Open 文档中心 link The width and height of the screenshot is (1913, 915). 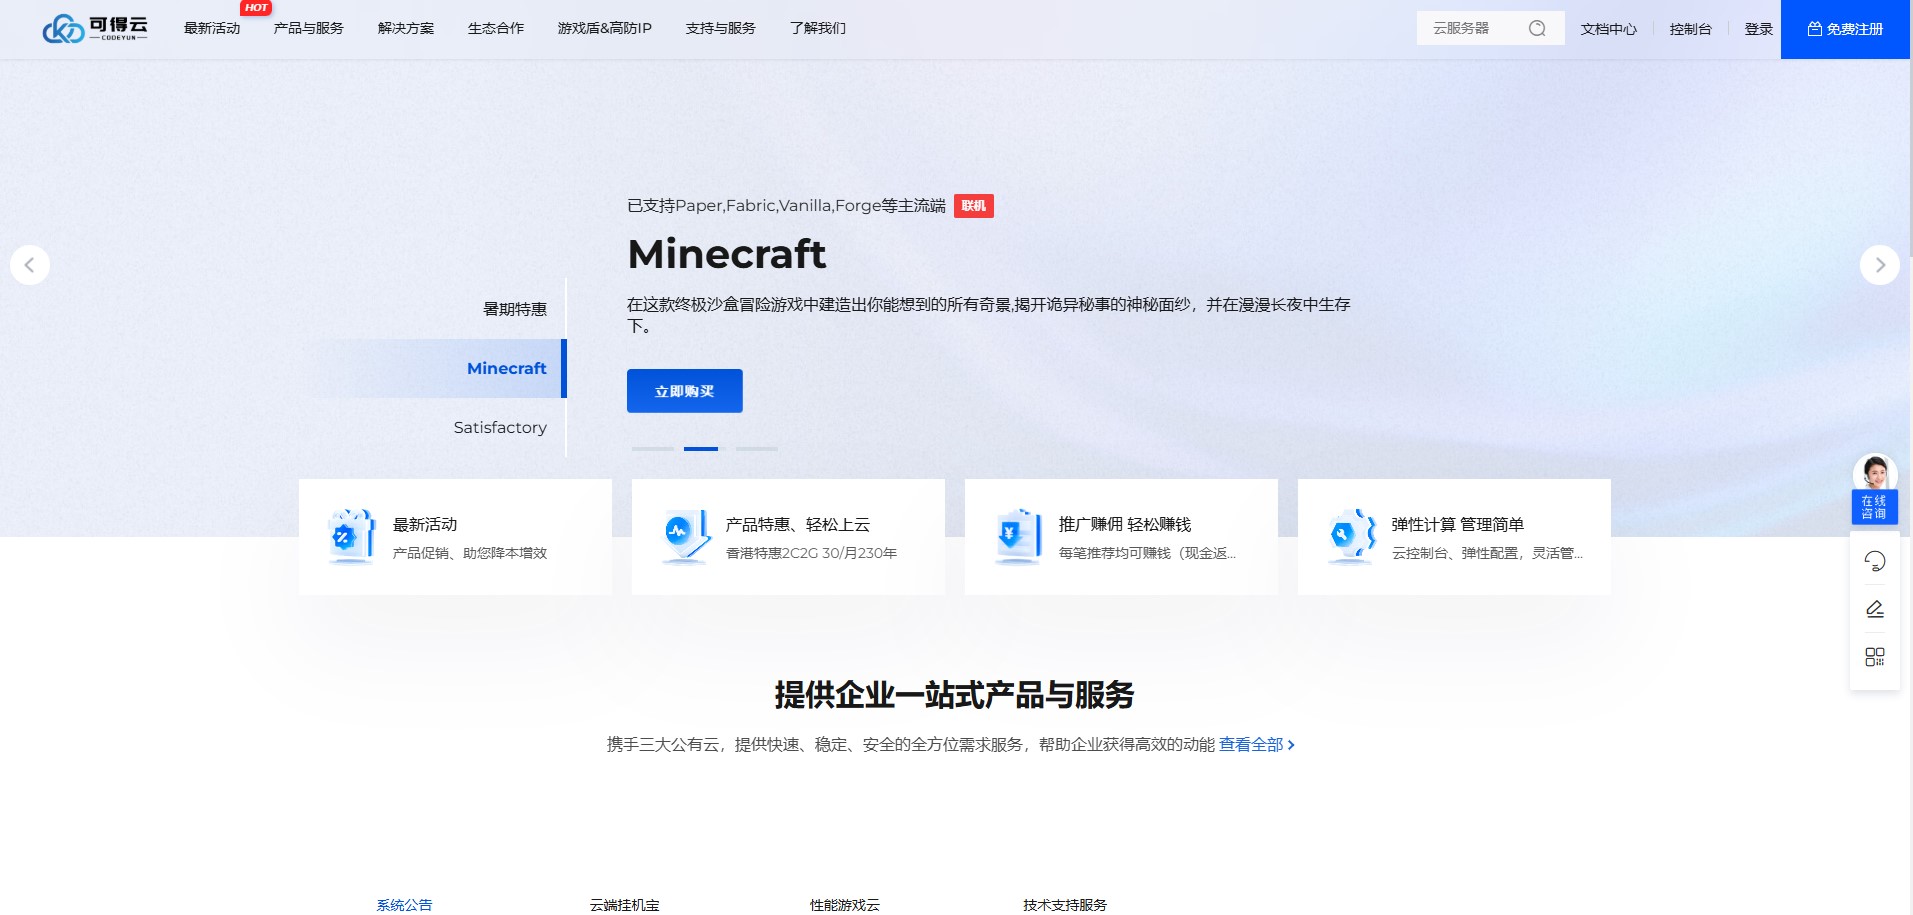pos(1609,29)
